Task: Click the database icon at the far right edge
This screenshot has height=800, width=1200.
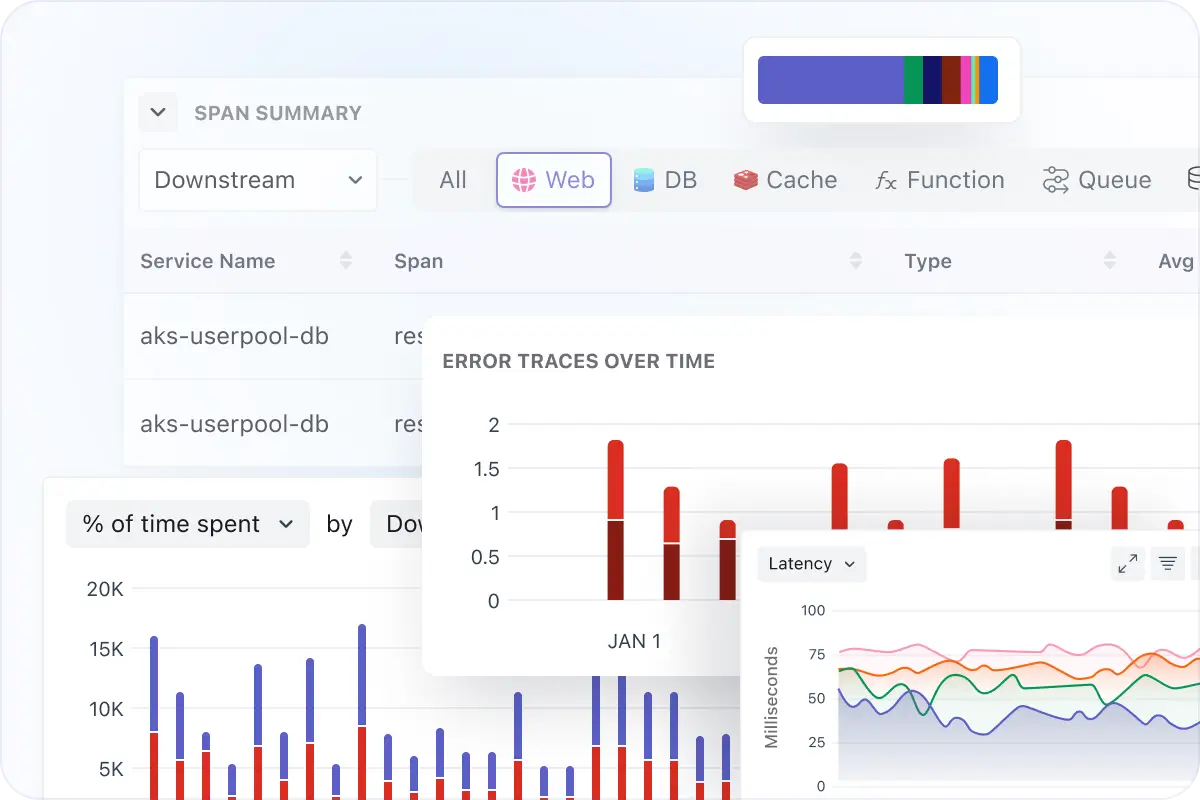Action: tap(1192, 180)
